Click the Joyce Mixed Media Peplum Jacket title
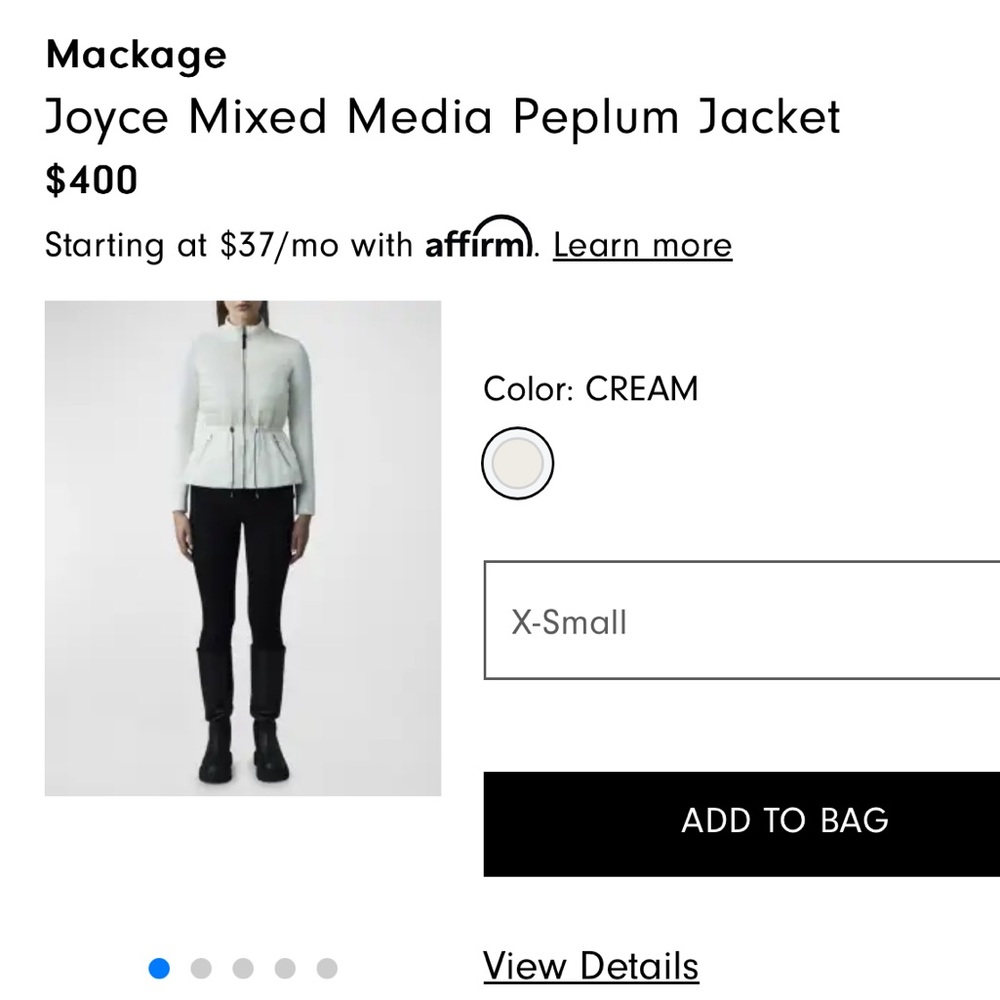This screenshot has width=1000, height=1000. (443, 117)
